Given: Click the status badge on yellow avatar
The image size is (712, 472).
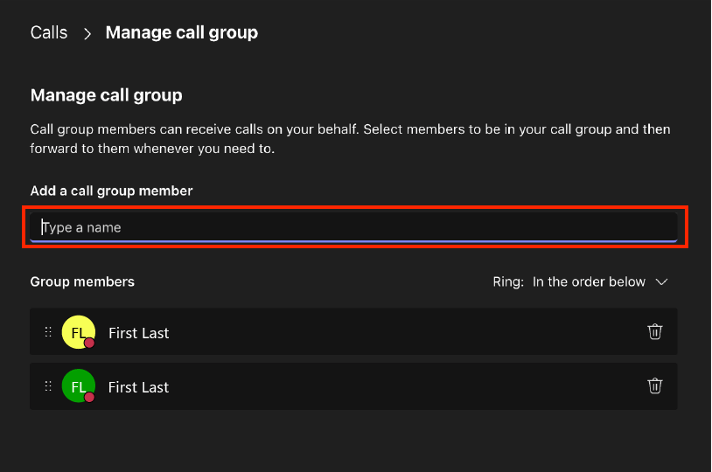Looking at the screenshot, I should (89, 343).
